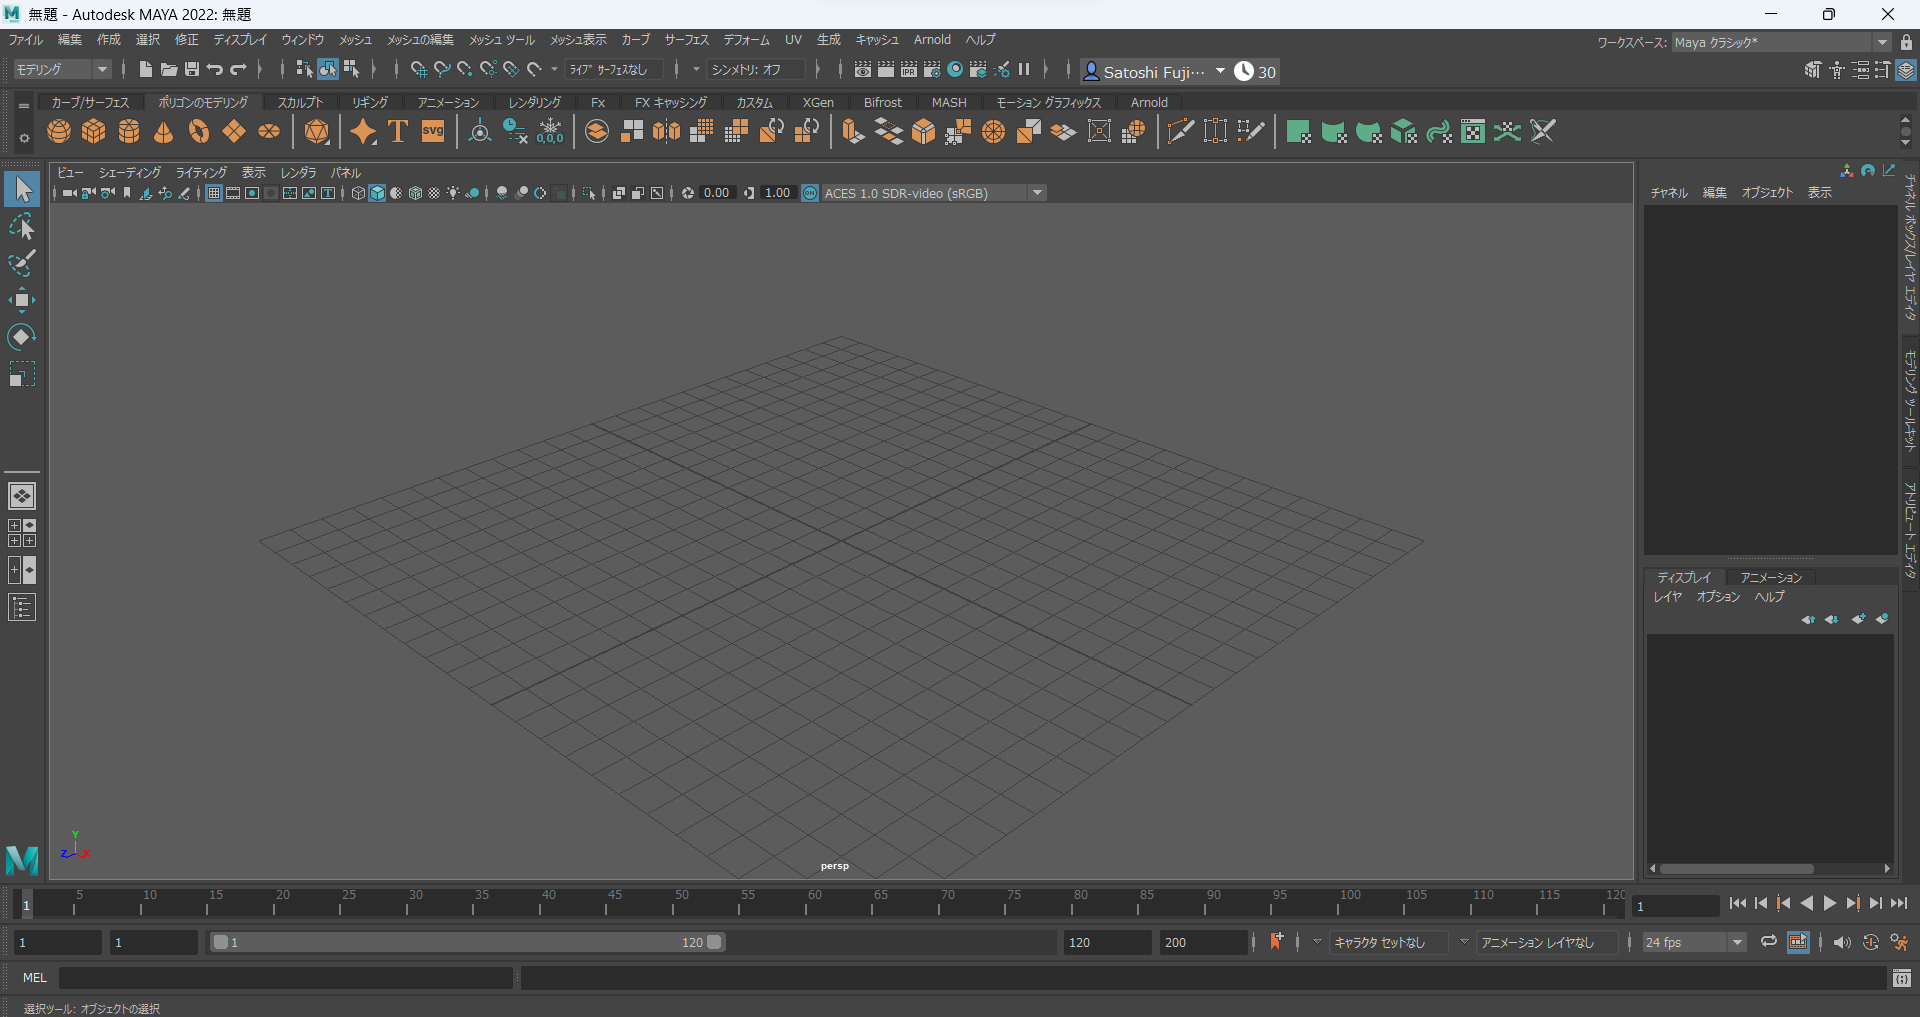The width and height of the screenshot is (1920, 1017).
Task: Toggle grid visibility in the viewport
Action: 212,193
